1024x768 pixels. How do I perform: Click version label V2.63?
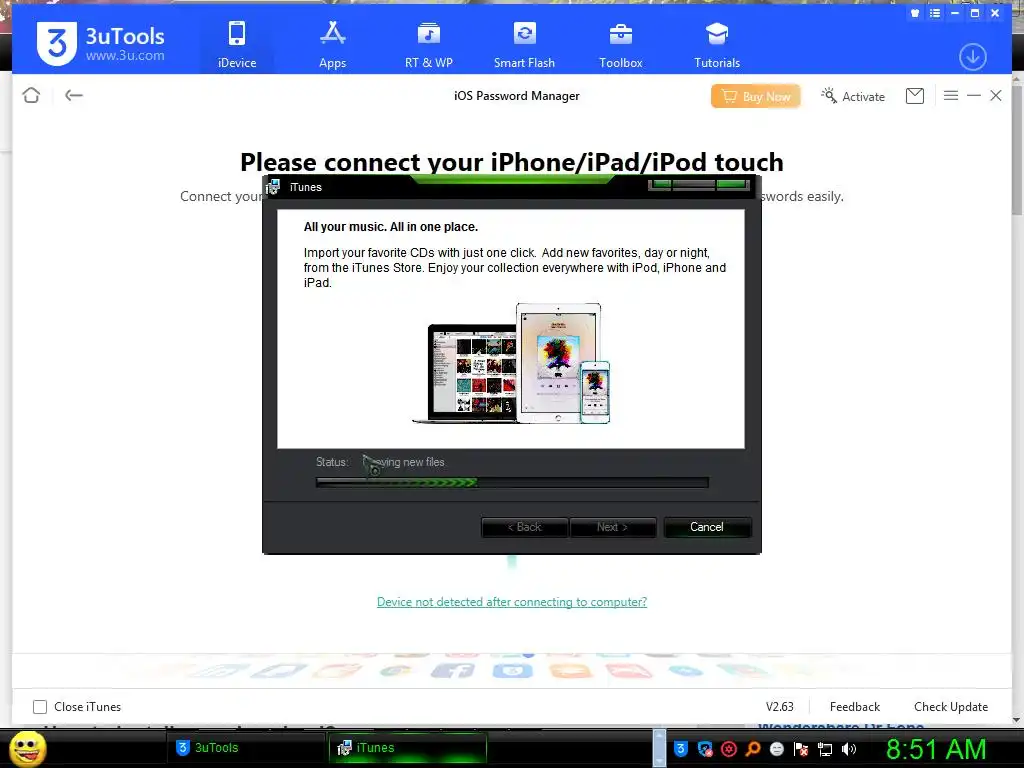[780, 707]
